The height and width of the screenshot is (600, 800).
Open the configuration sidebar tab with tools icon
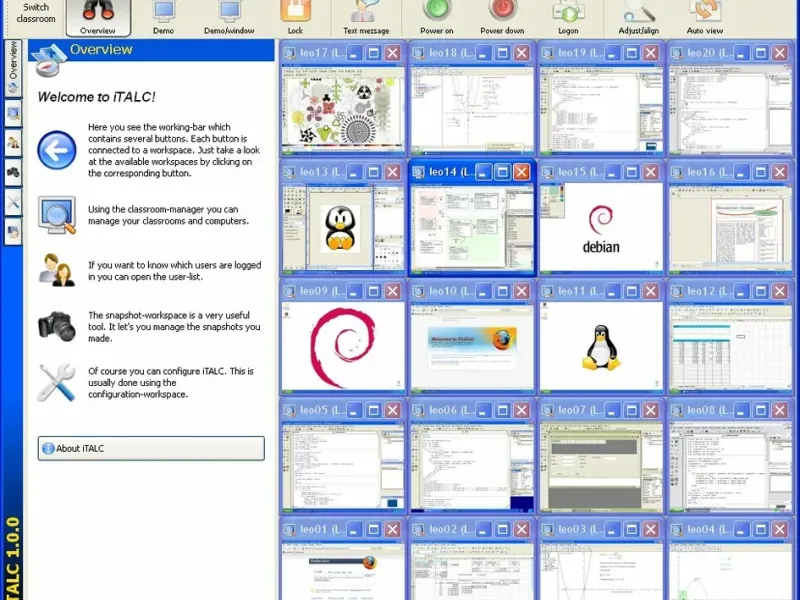pos(13,202)
